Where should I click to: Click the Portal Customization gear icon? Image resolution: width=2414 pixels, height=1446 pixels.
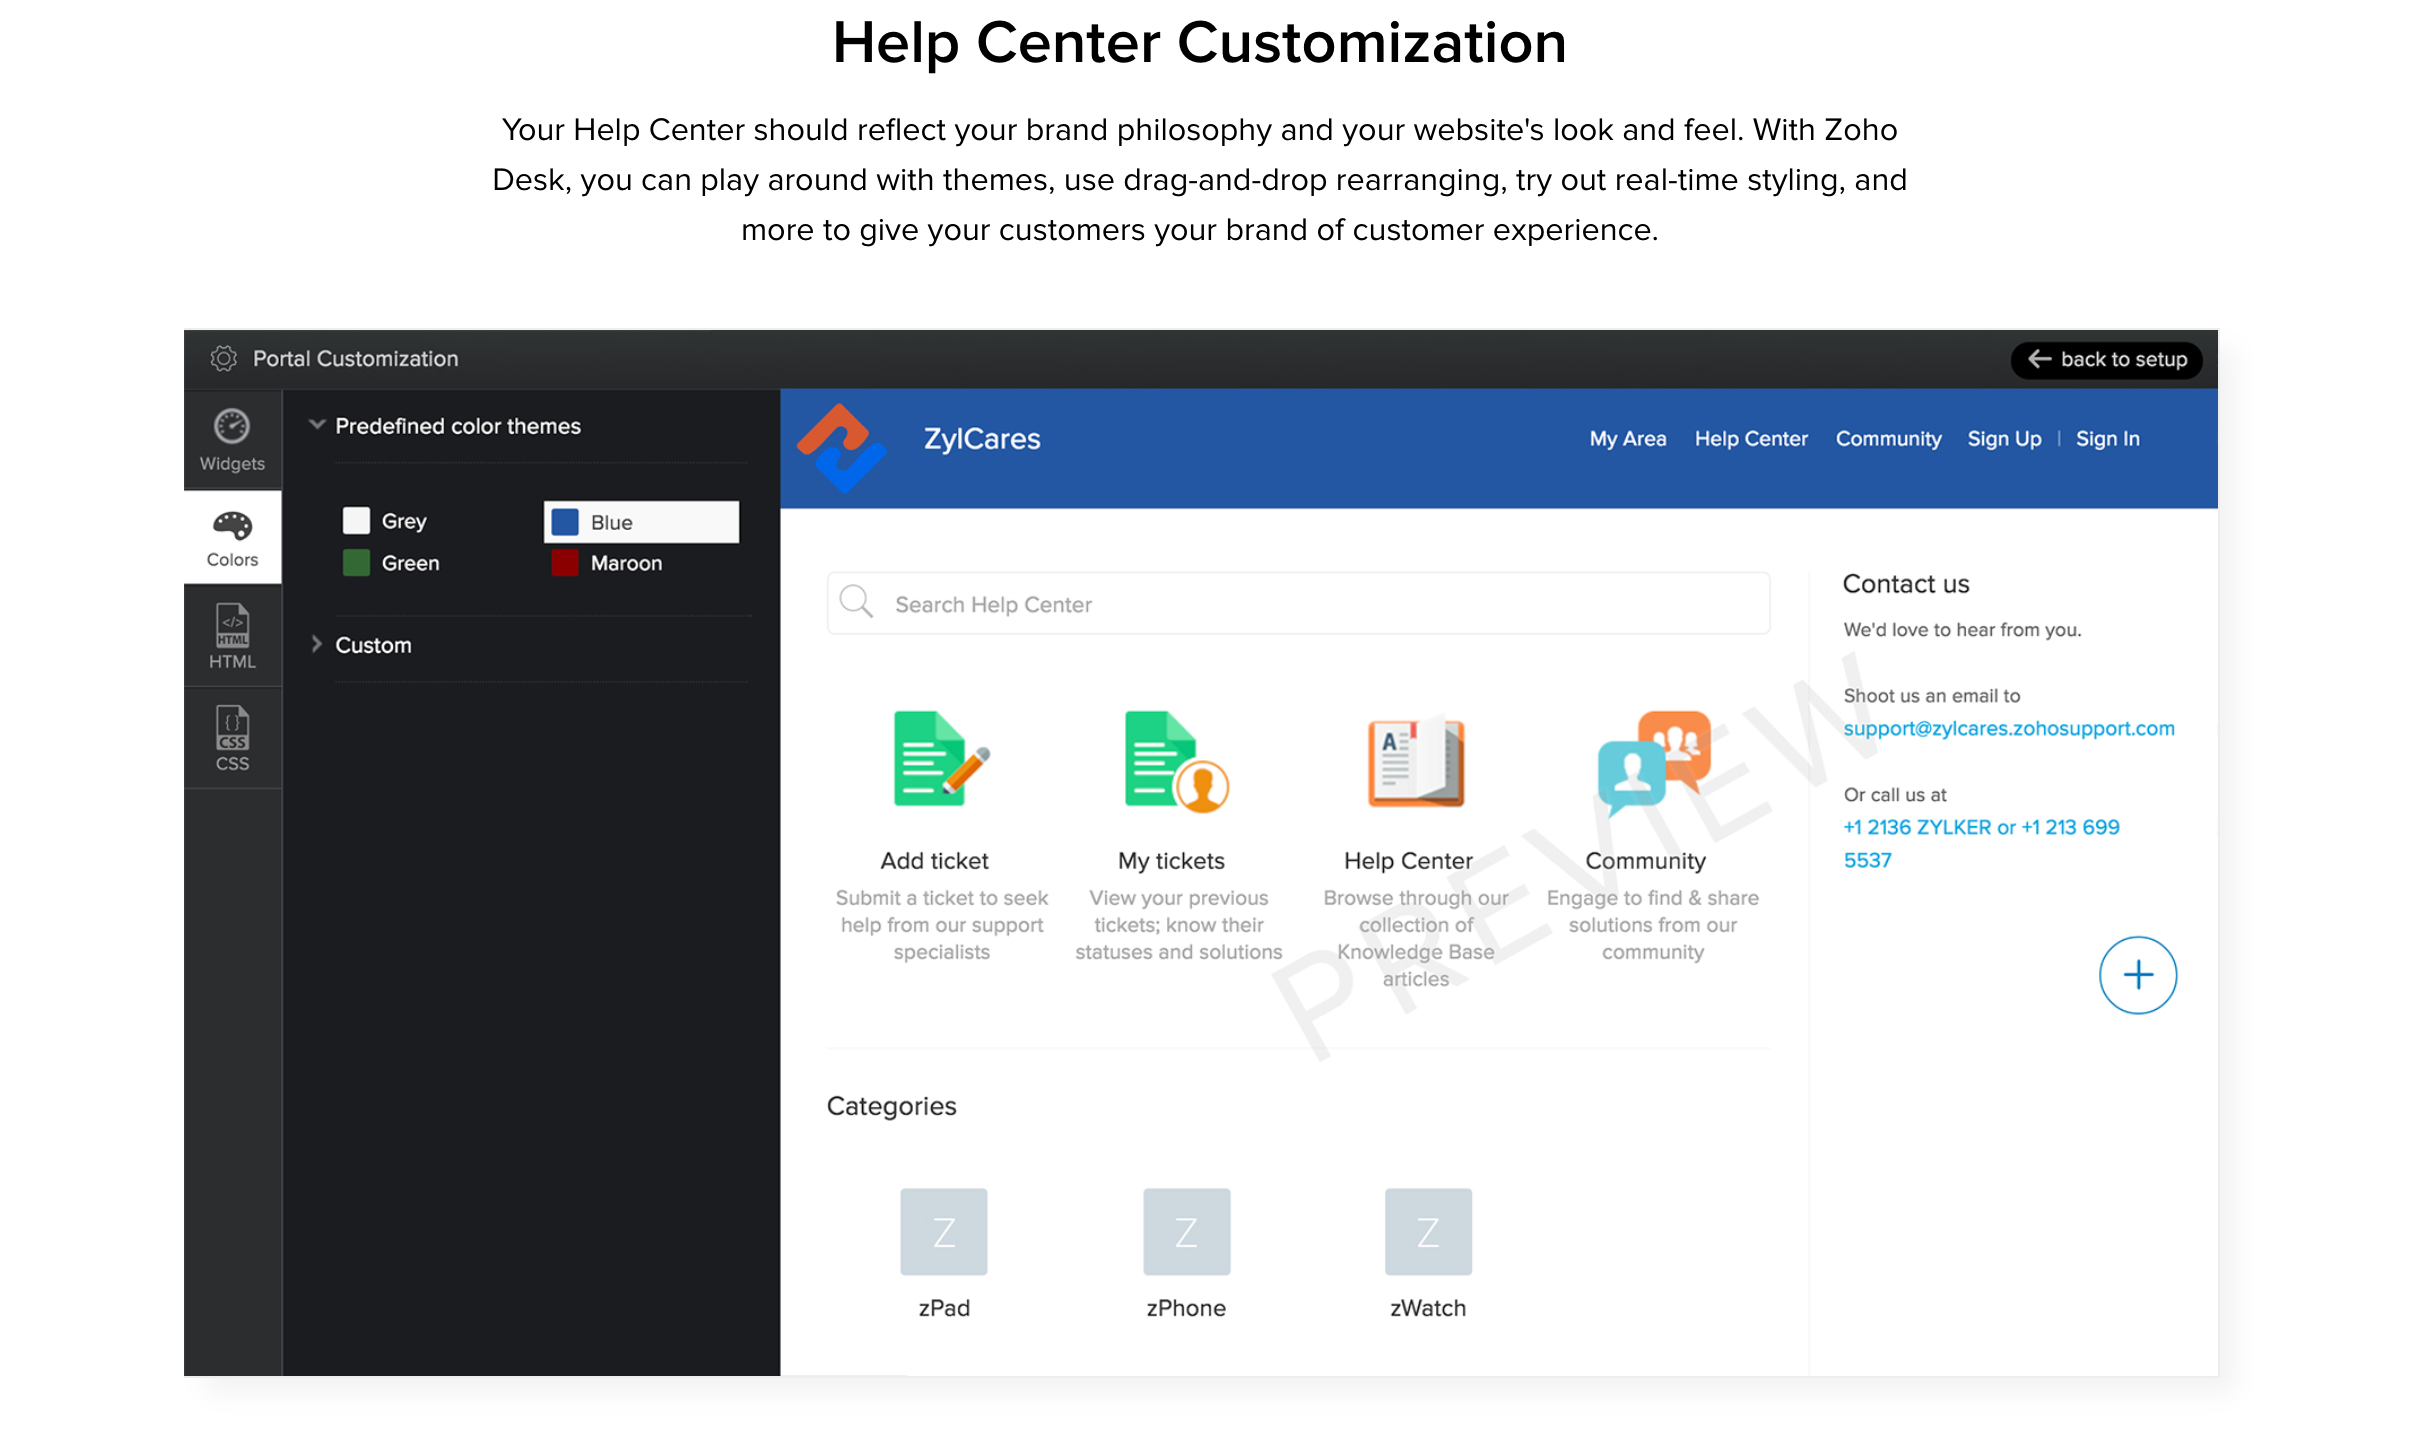[x=224, y=359]
